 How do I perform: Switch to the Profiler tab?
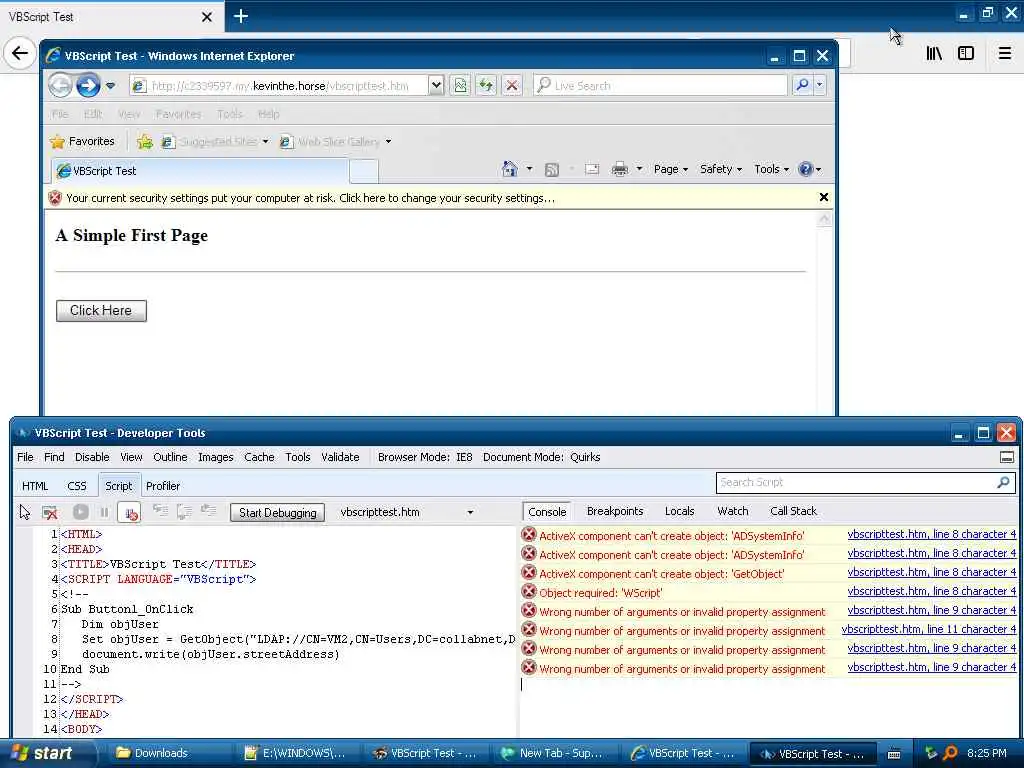click(x=163, y=486)
